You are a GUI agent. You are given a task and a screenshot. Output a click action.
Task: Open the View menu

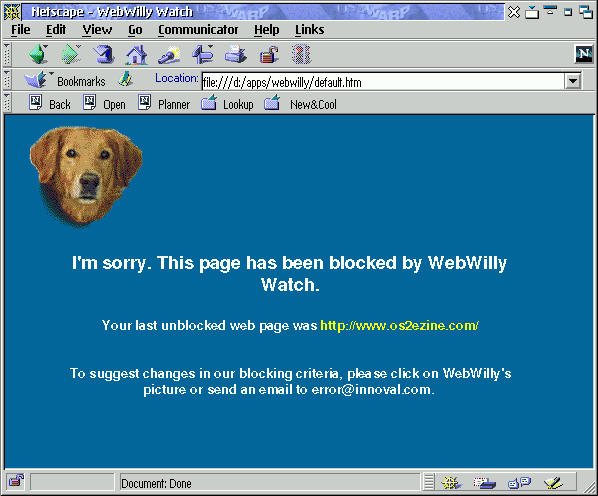(x=97, y=29)
